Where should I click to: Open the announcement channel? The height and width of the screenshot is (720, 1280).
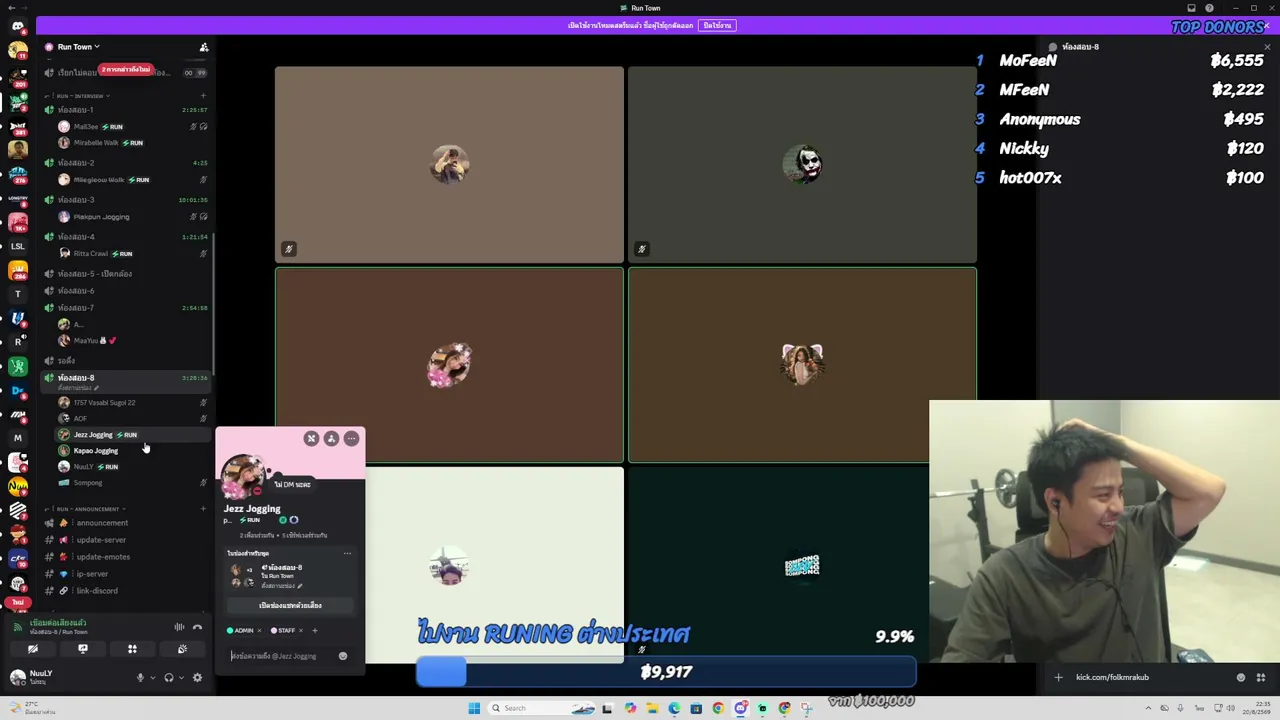point(125,523)
